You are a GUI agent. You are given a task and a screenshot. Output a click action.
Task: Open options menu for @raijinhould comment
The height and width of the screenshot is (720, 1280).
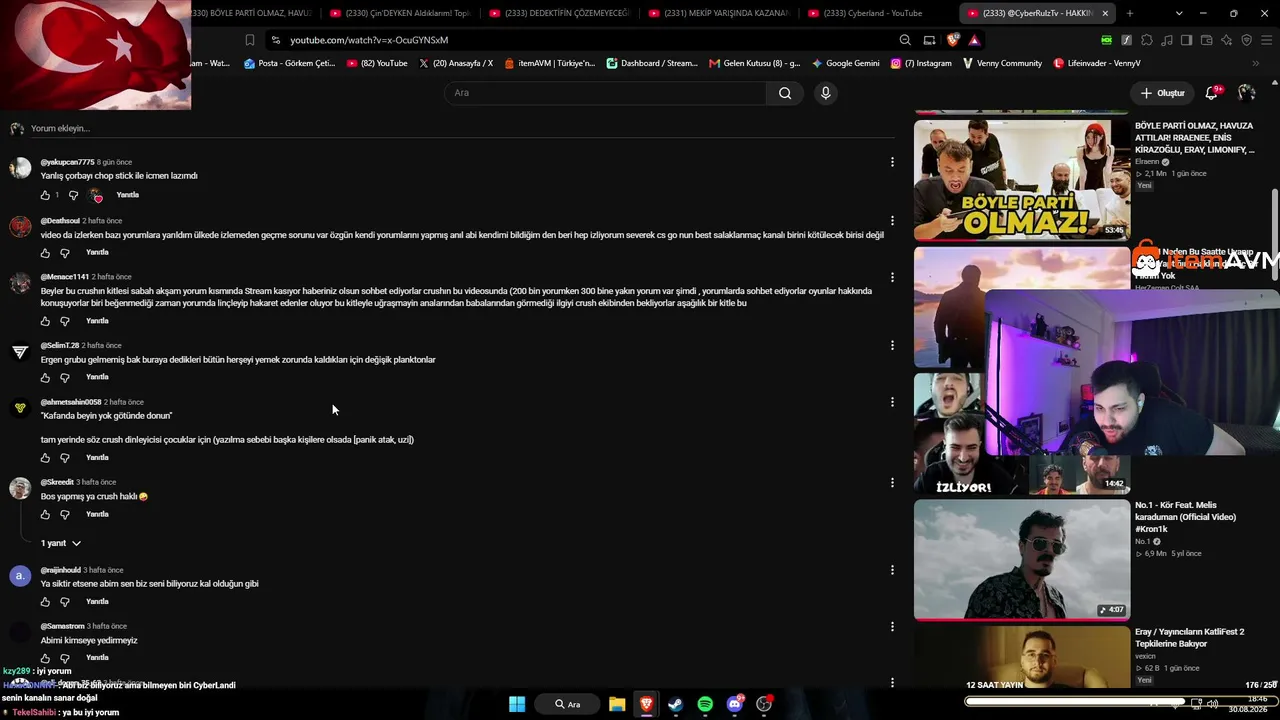(892, 570)
